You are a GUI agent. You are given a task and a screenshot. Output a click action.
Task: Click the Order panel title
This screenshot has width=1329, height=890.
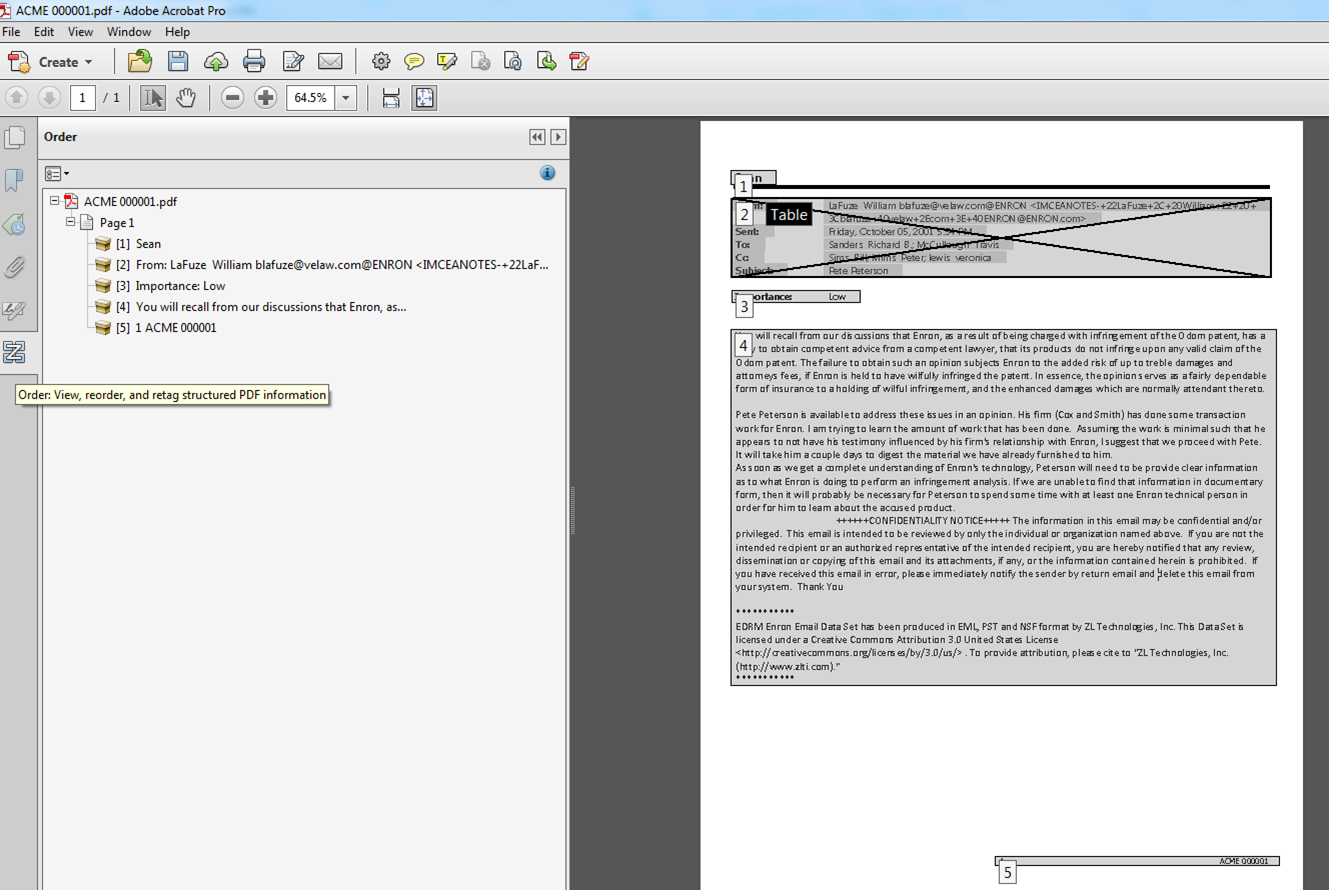pyautogui.click(x=60, y=137)
